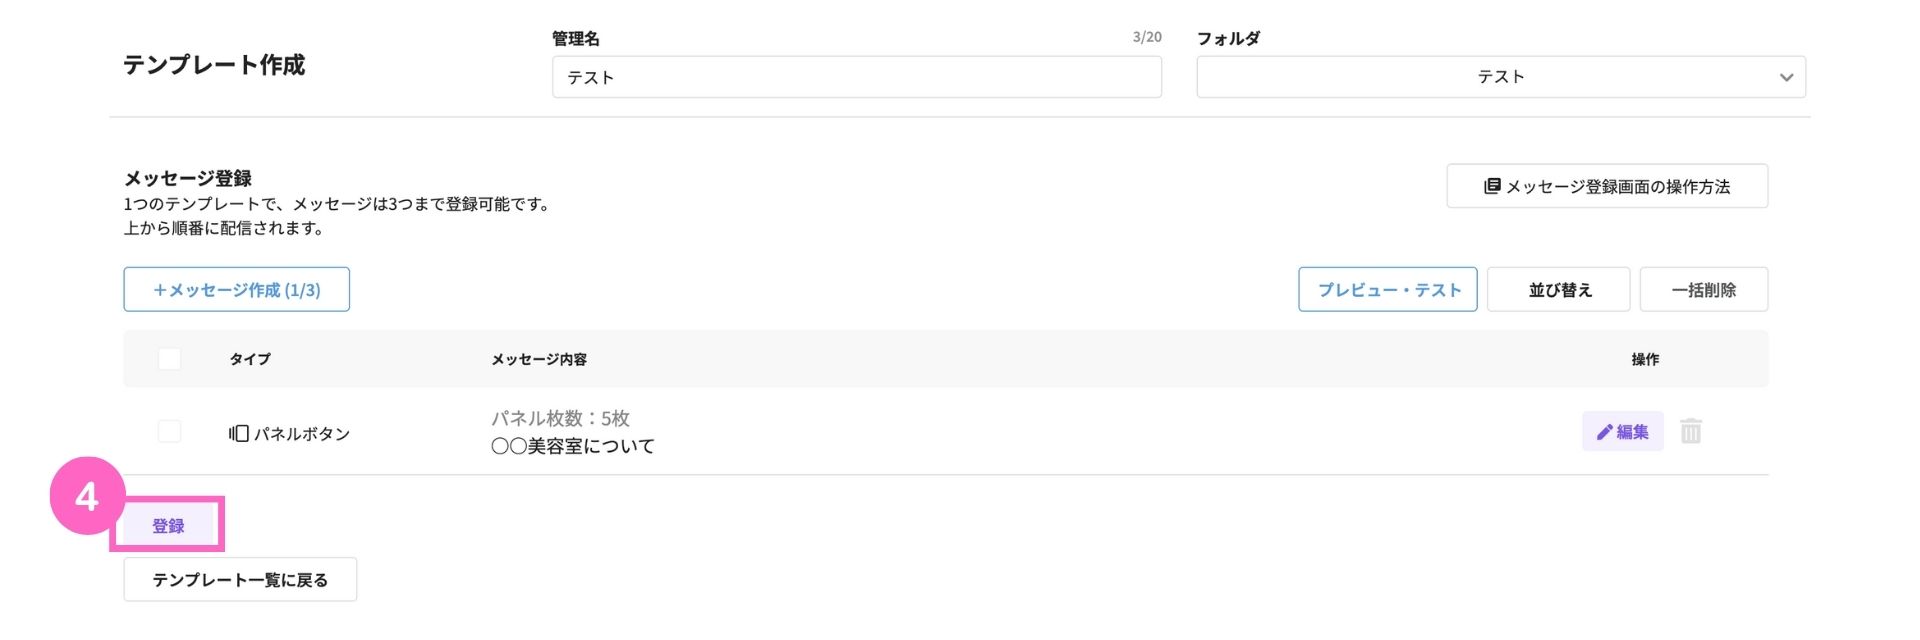Click the 登録 button
Viewport: 1920px width, 640px height.
(168, 525)
